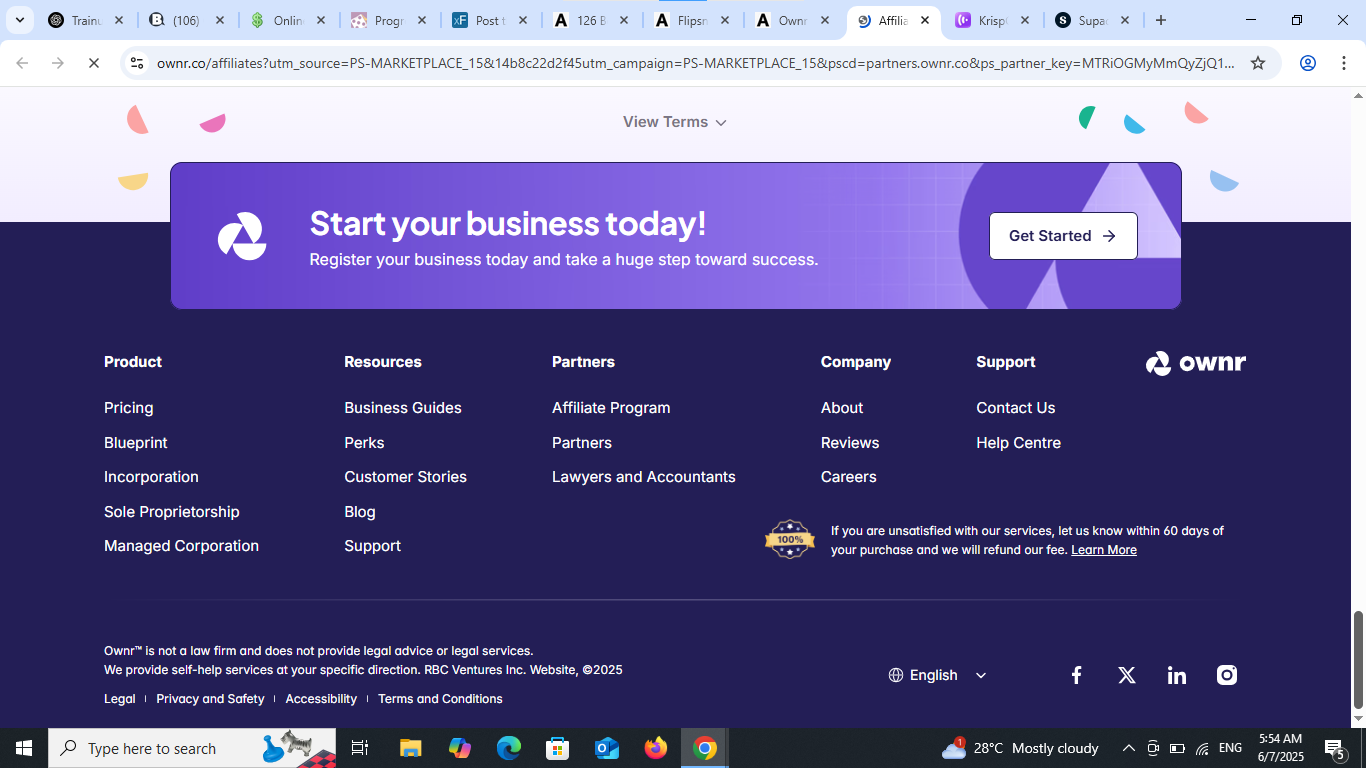
Task: Open the Blueprint link
Action: [136, 443]
